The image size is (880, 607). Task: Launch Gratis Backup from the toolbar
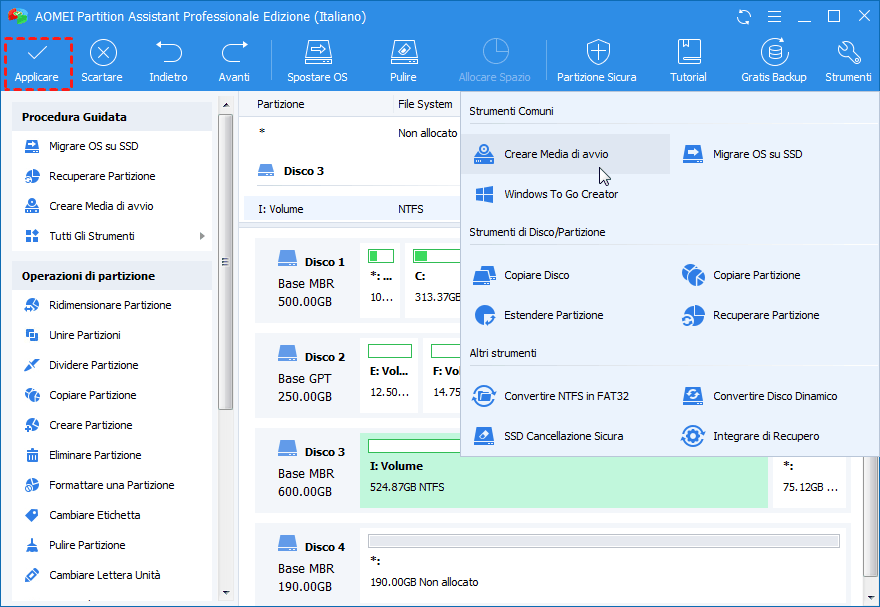(x=773, y=61)
